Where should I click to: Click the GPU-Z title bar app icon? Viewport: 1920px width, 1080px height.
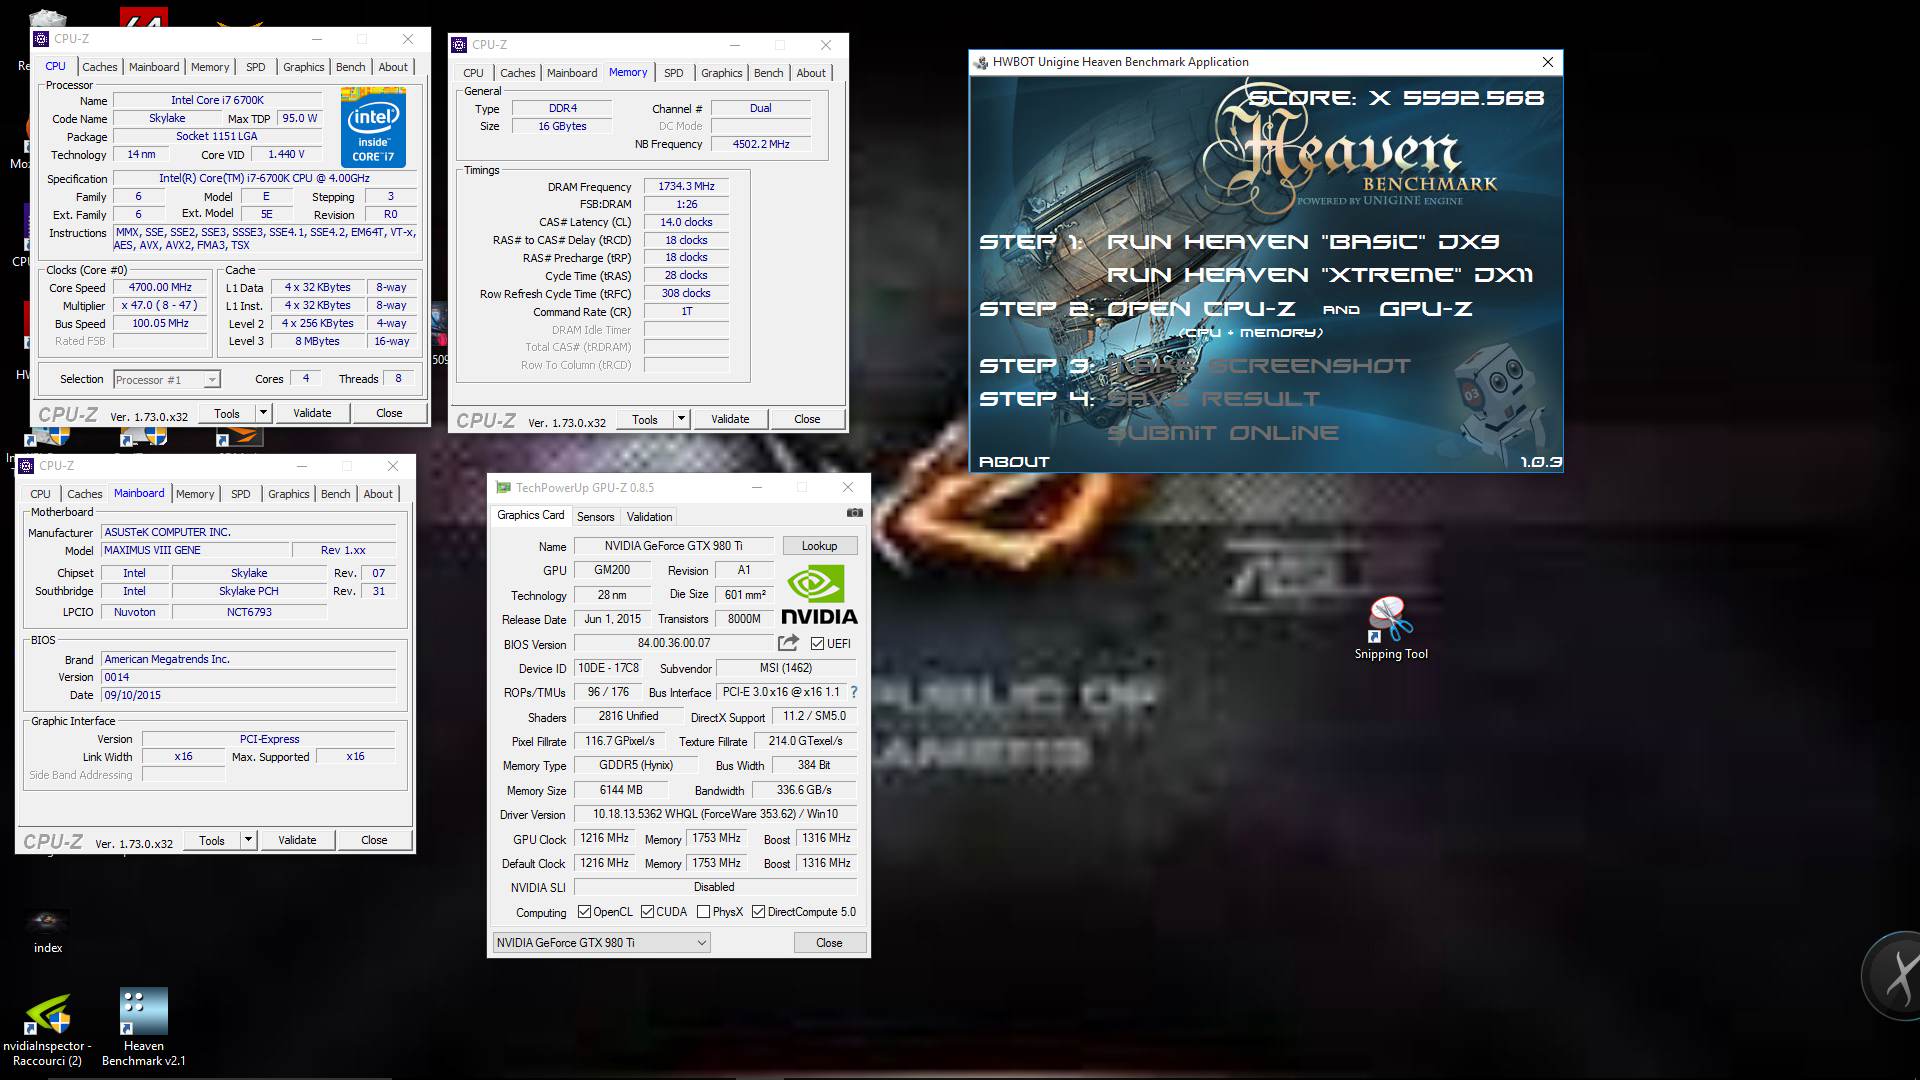tap(503, 488)
